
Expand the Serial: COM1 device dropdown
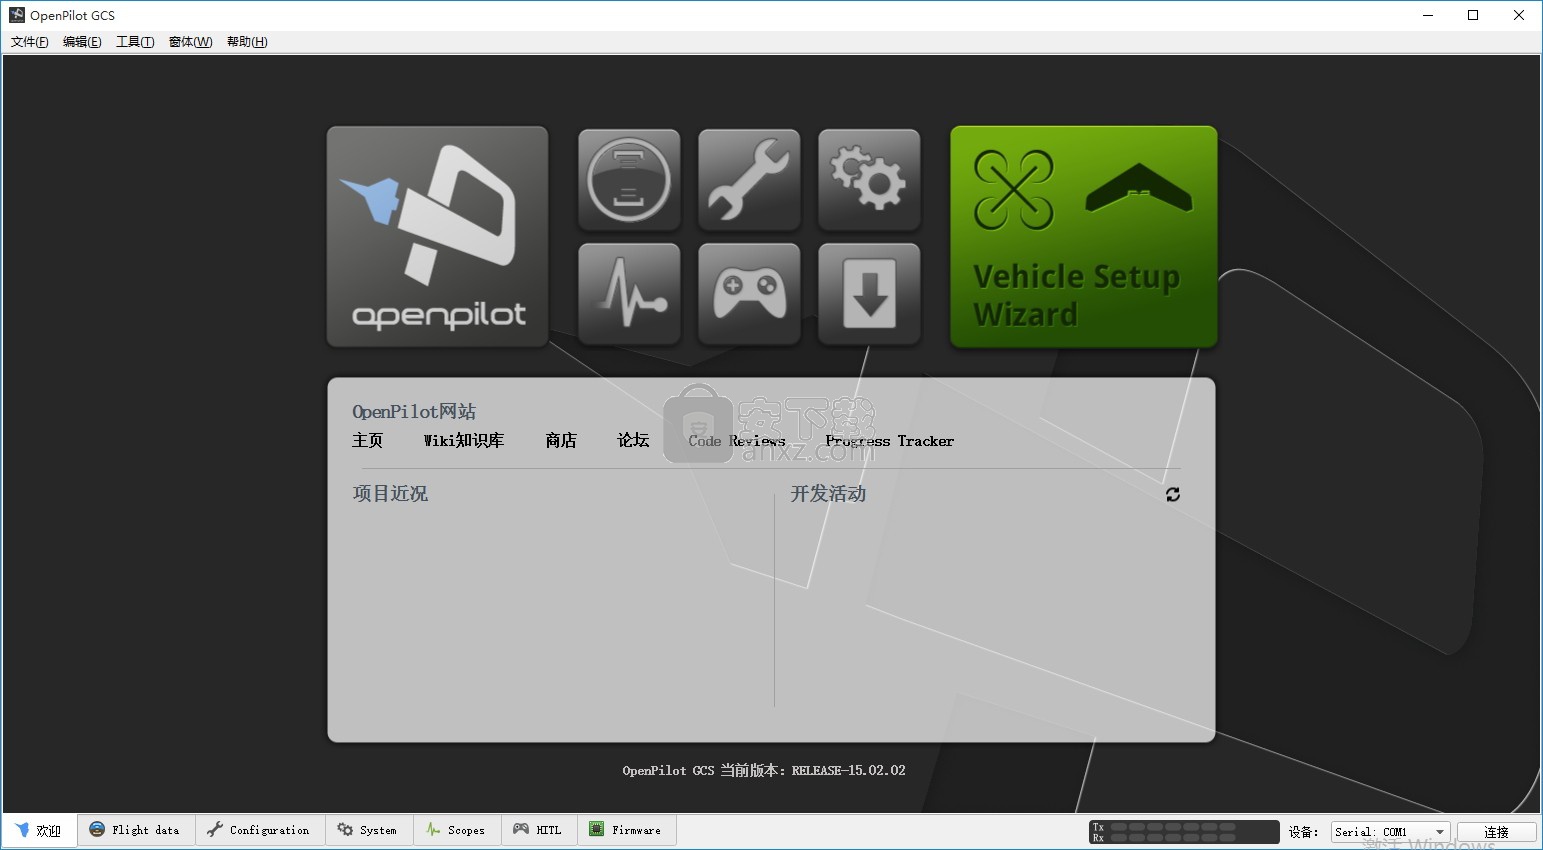pyautogui.click(x=1390, y=832)
